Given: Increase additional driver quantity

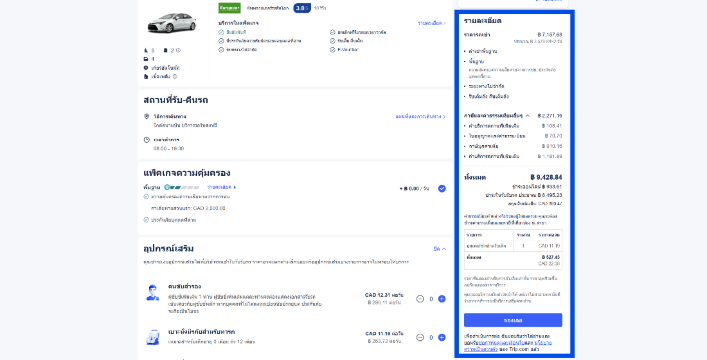Looking at the screenshot, I should [x=442, y=299].
